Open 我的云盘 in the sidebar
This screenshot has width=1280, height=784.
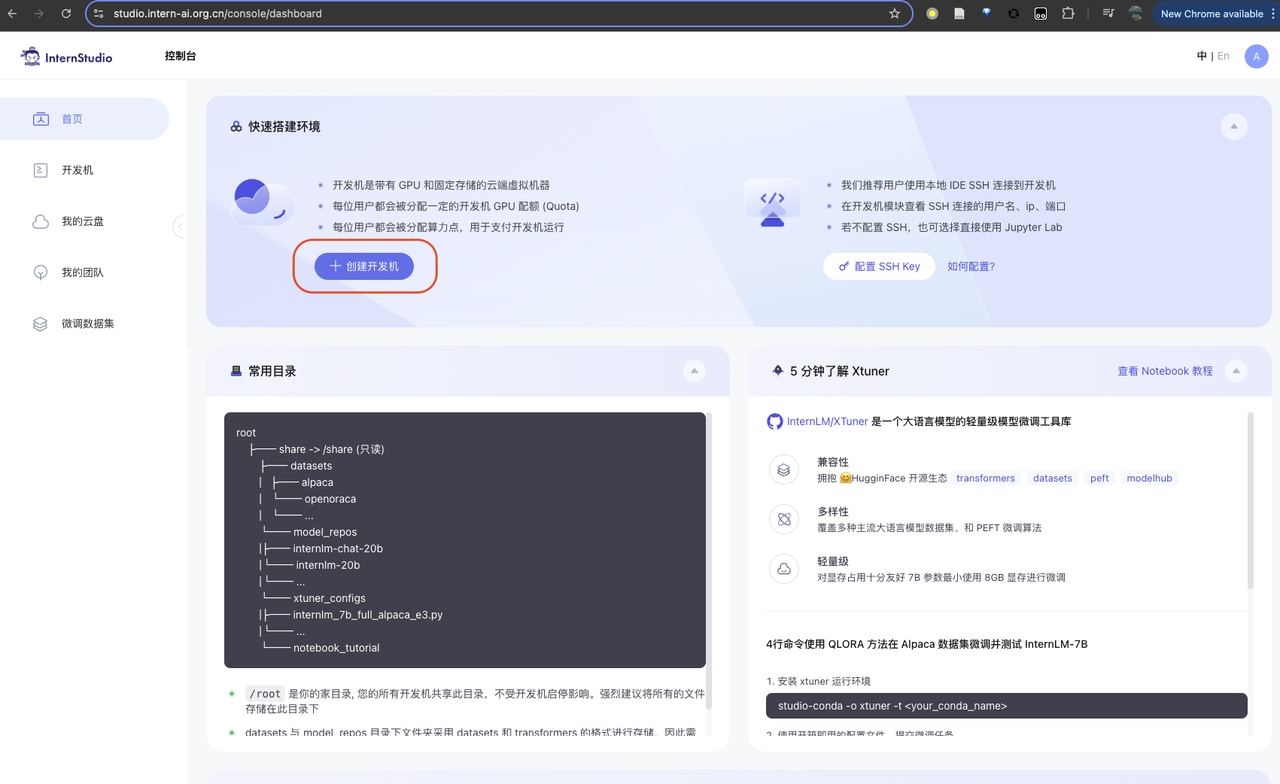point(84,221)
